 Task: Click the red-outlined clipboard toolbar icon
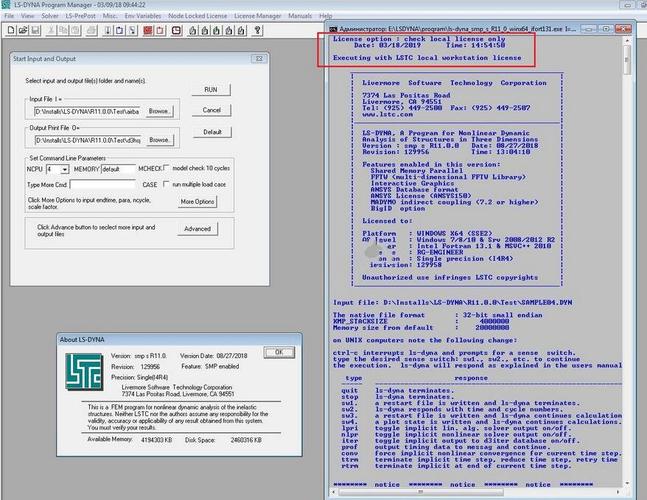[161, 30]
